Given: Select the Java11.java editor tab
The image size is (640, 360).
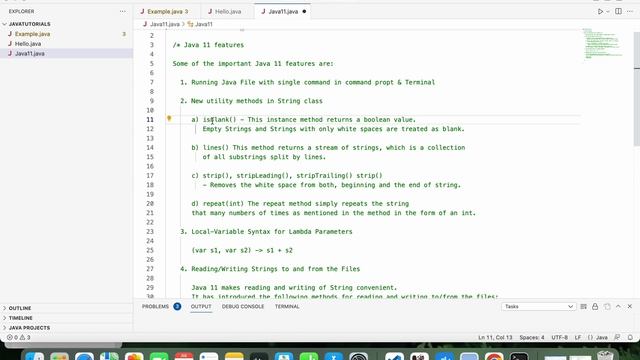Looking at the screenshot, I should coord(283,11).
